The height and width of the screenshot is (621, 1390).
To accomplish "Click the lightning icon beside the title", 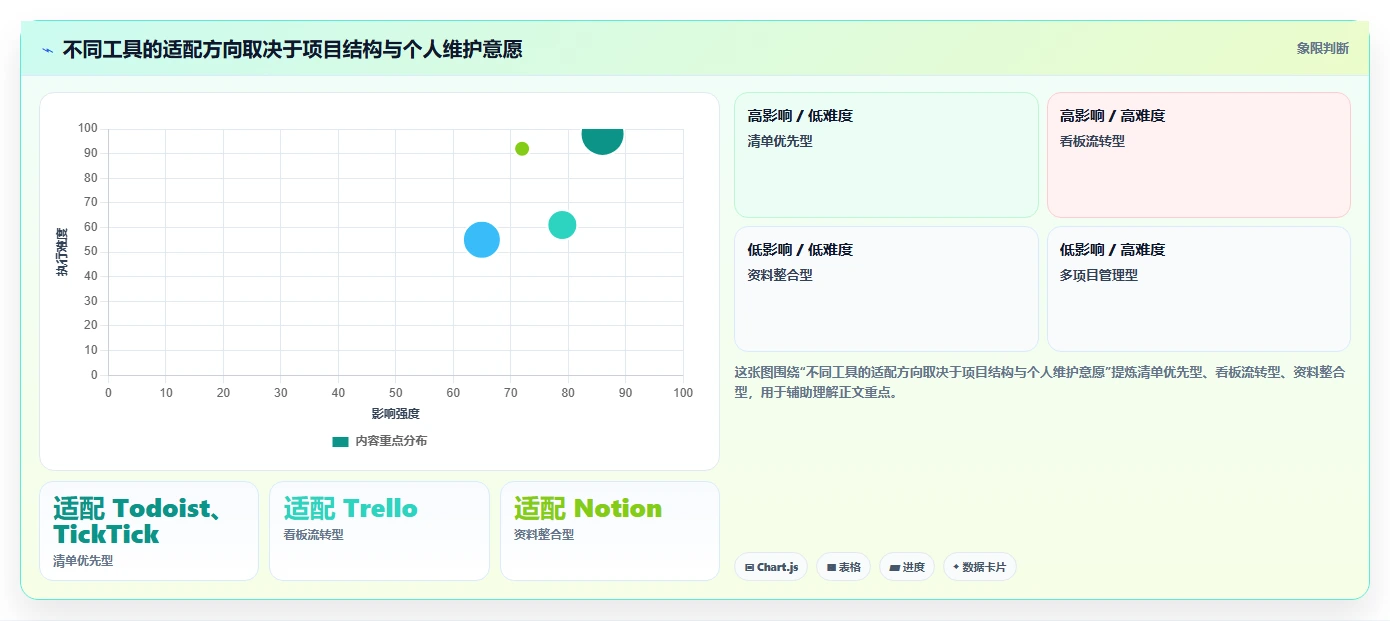I will point(47,50).
